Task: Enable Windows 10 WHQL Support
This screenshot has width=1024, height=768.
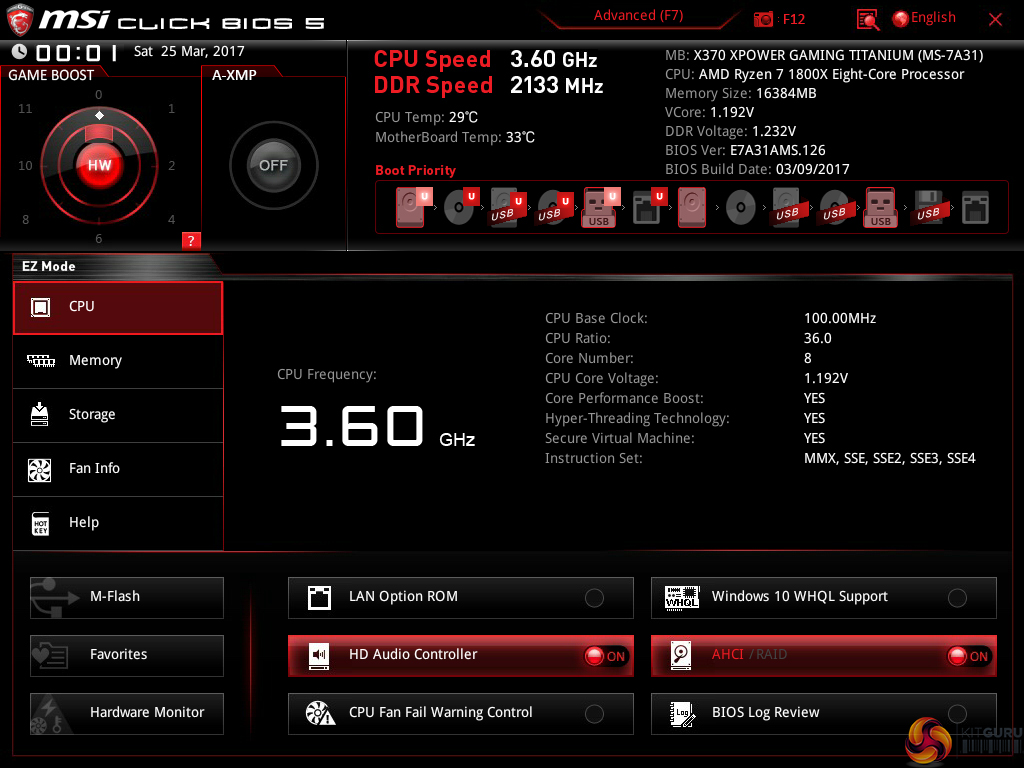Action: pyautogui.click(x=824, y=598)
